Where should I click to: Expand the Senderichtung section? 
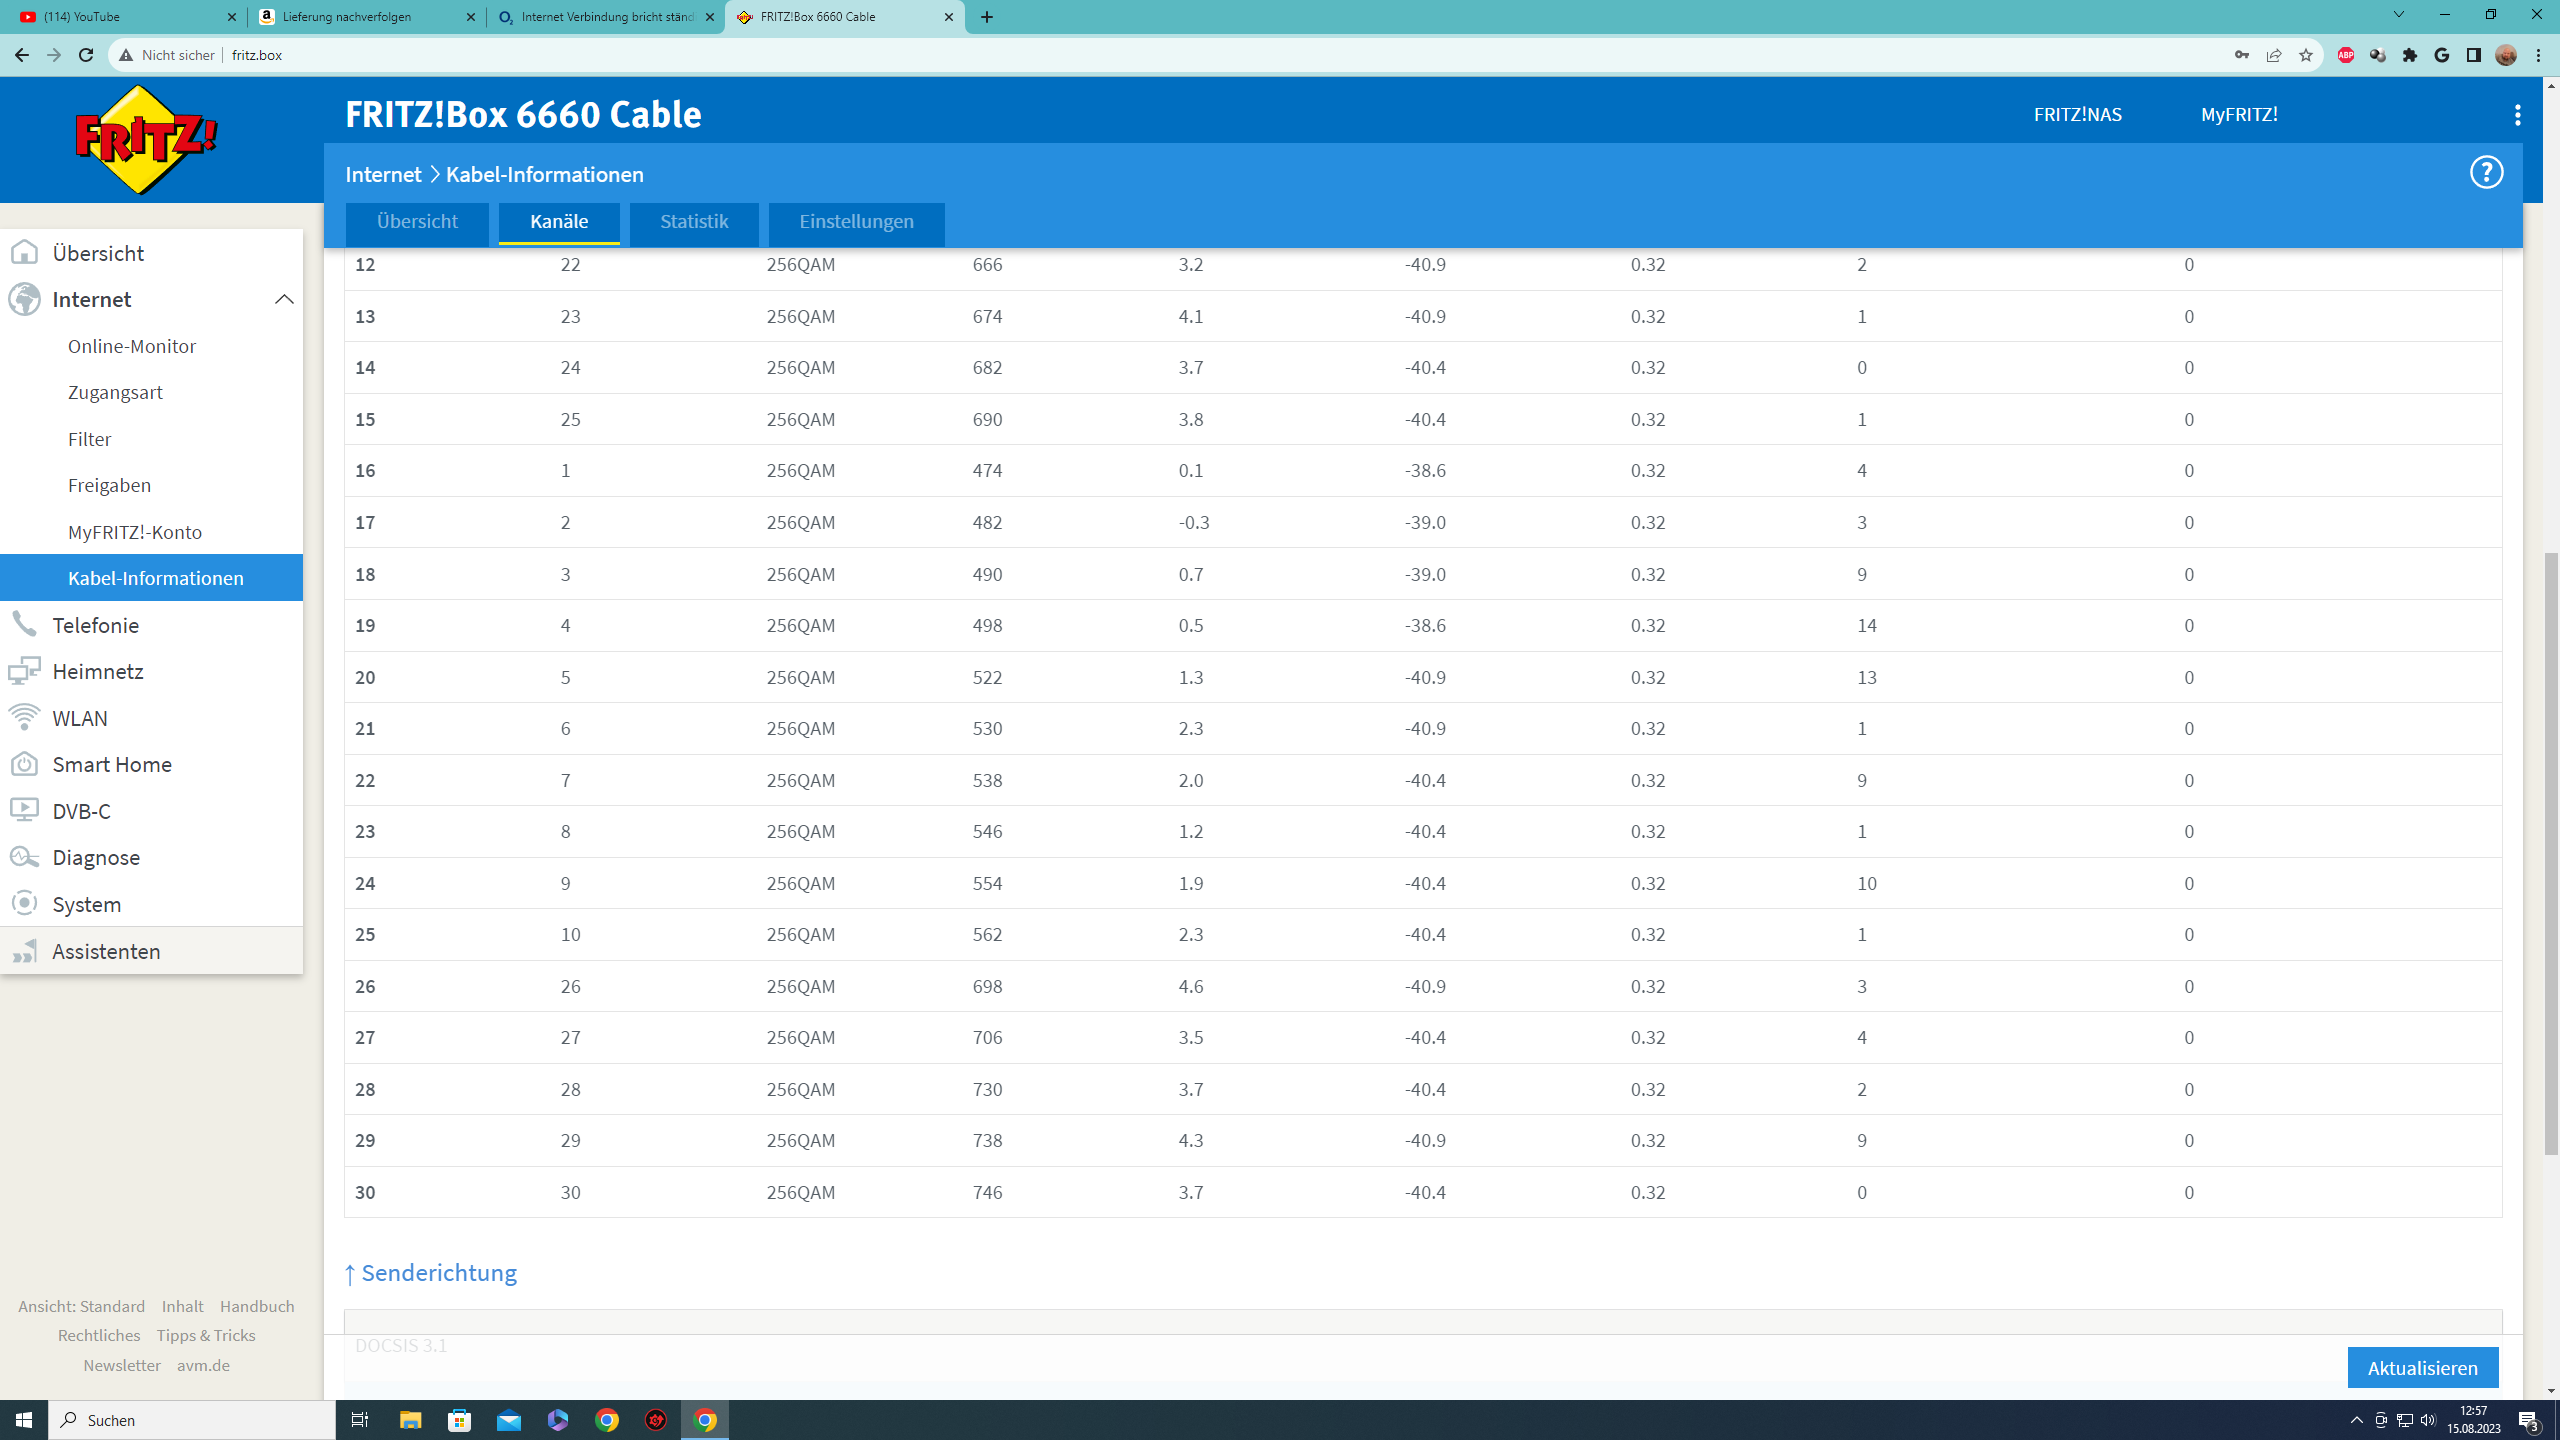tap(431, 1273)
